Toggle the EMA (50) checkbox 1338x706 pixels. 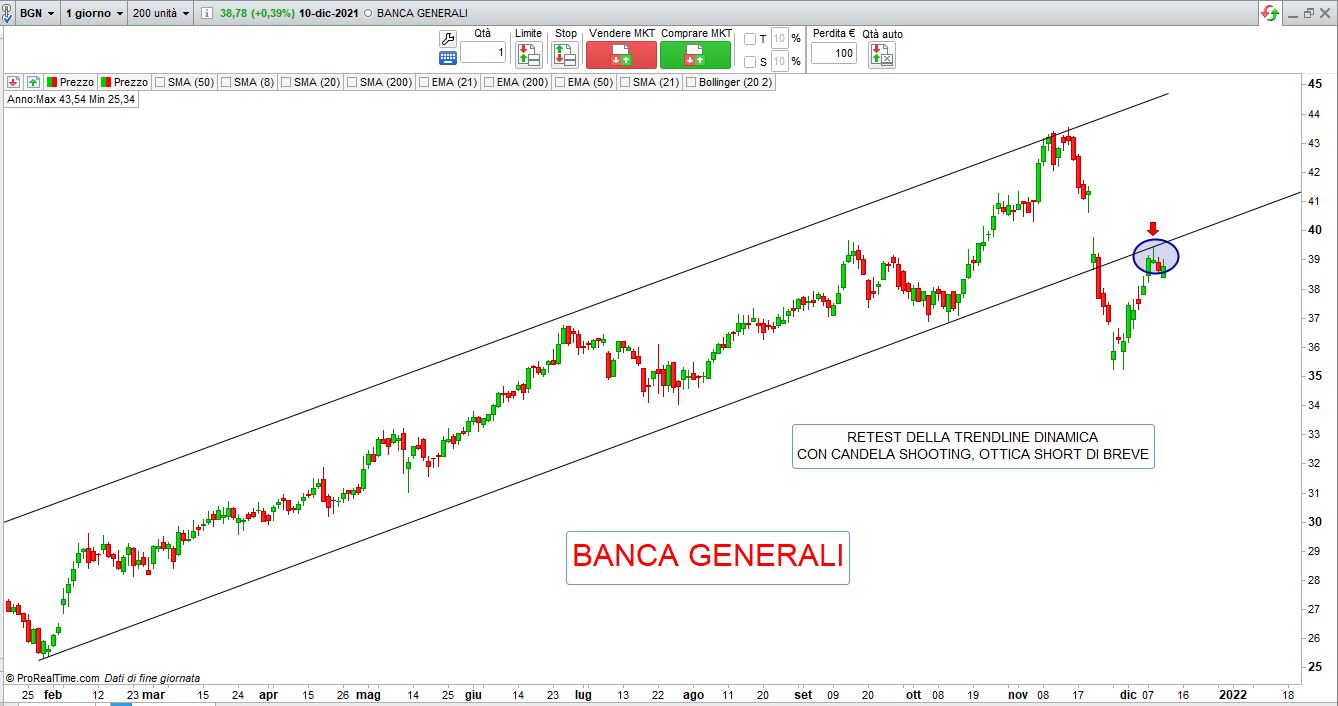[x=560, y=82]
